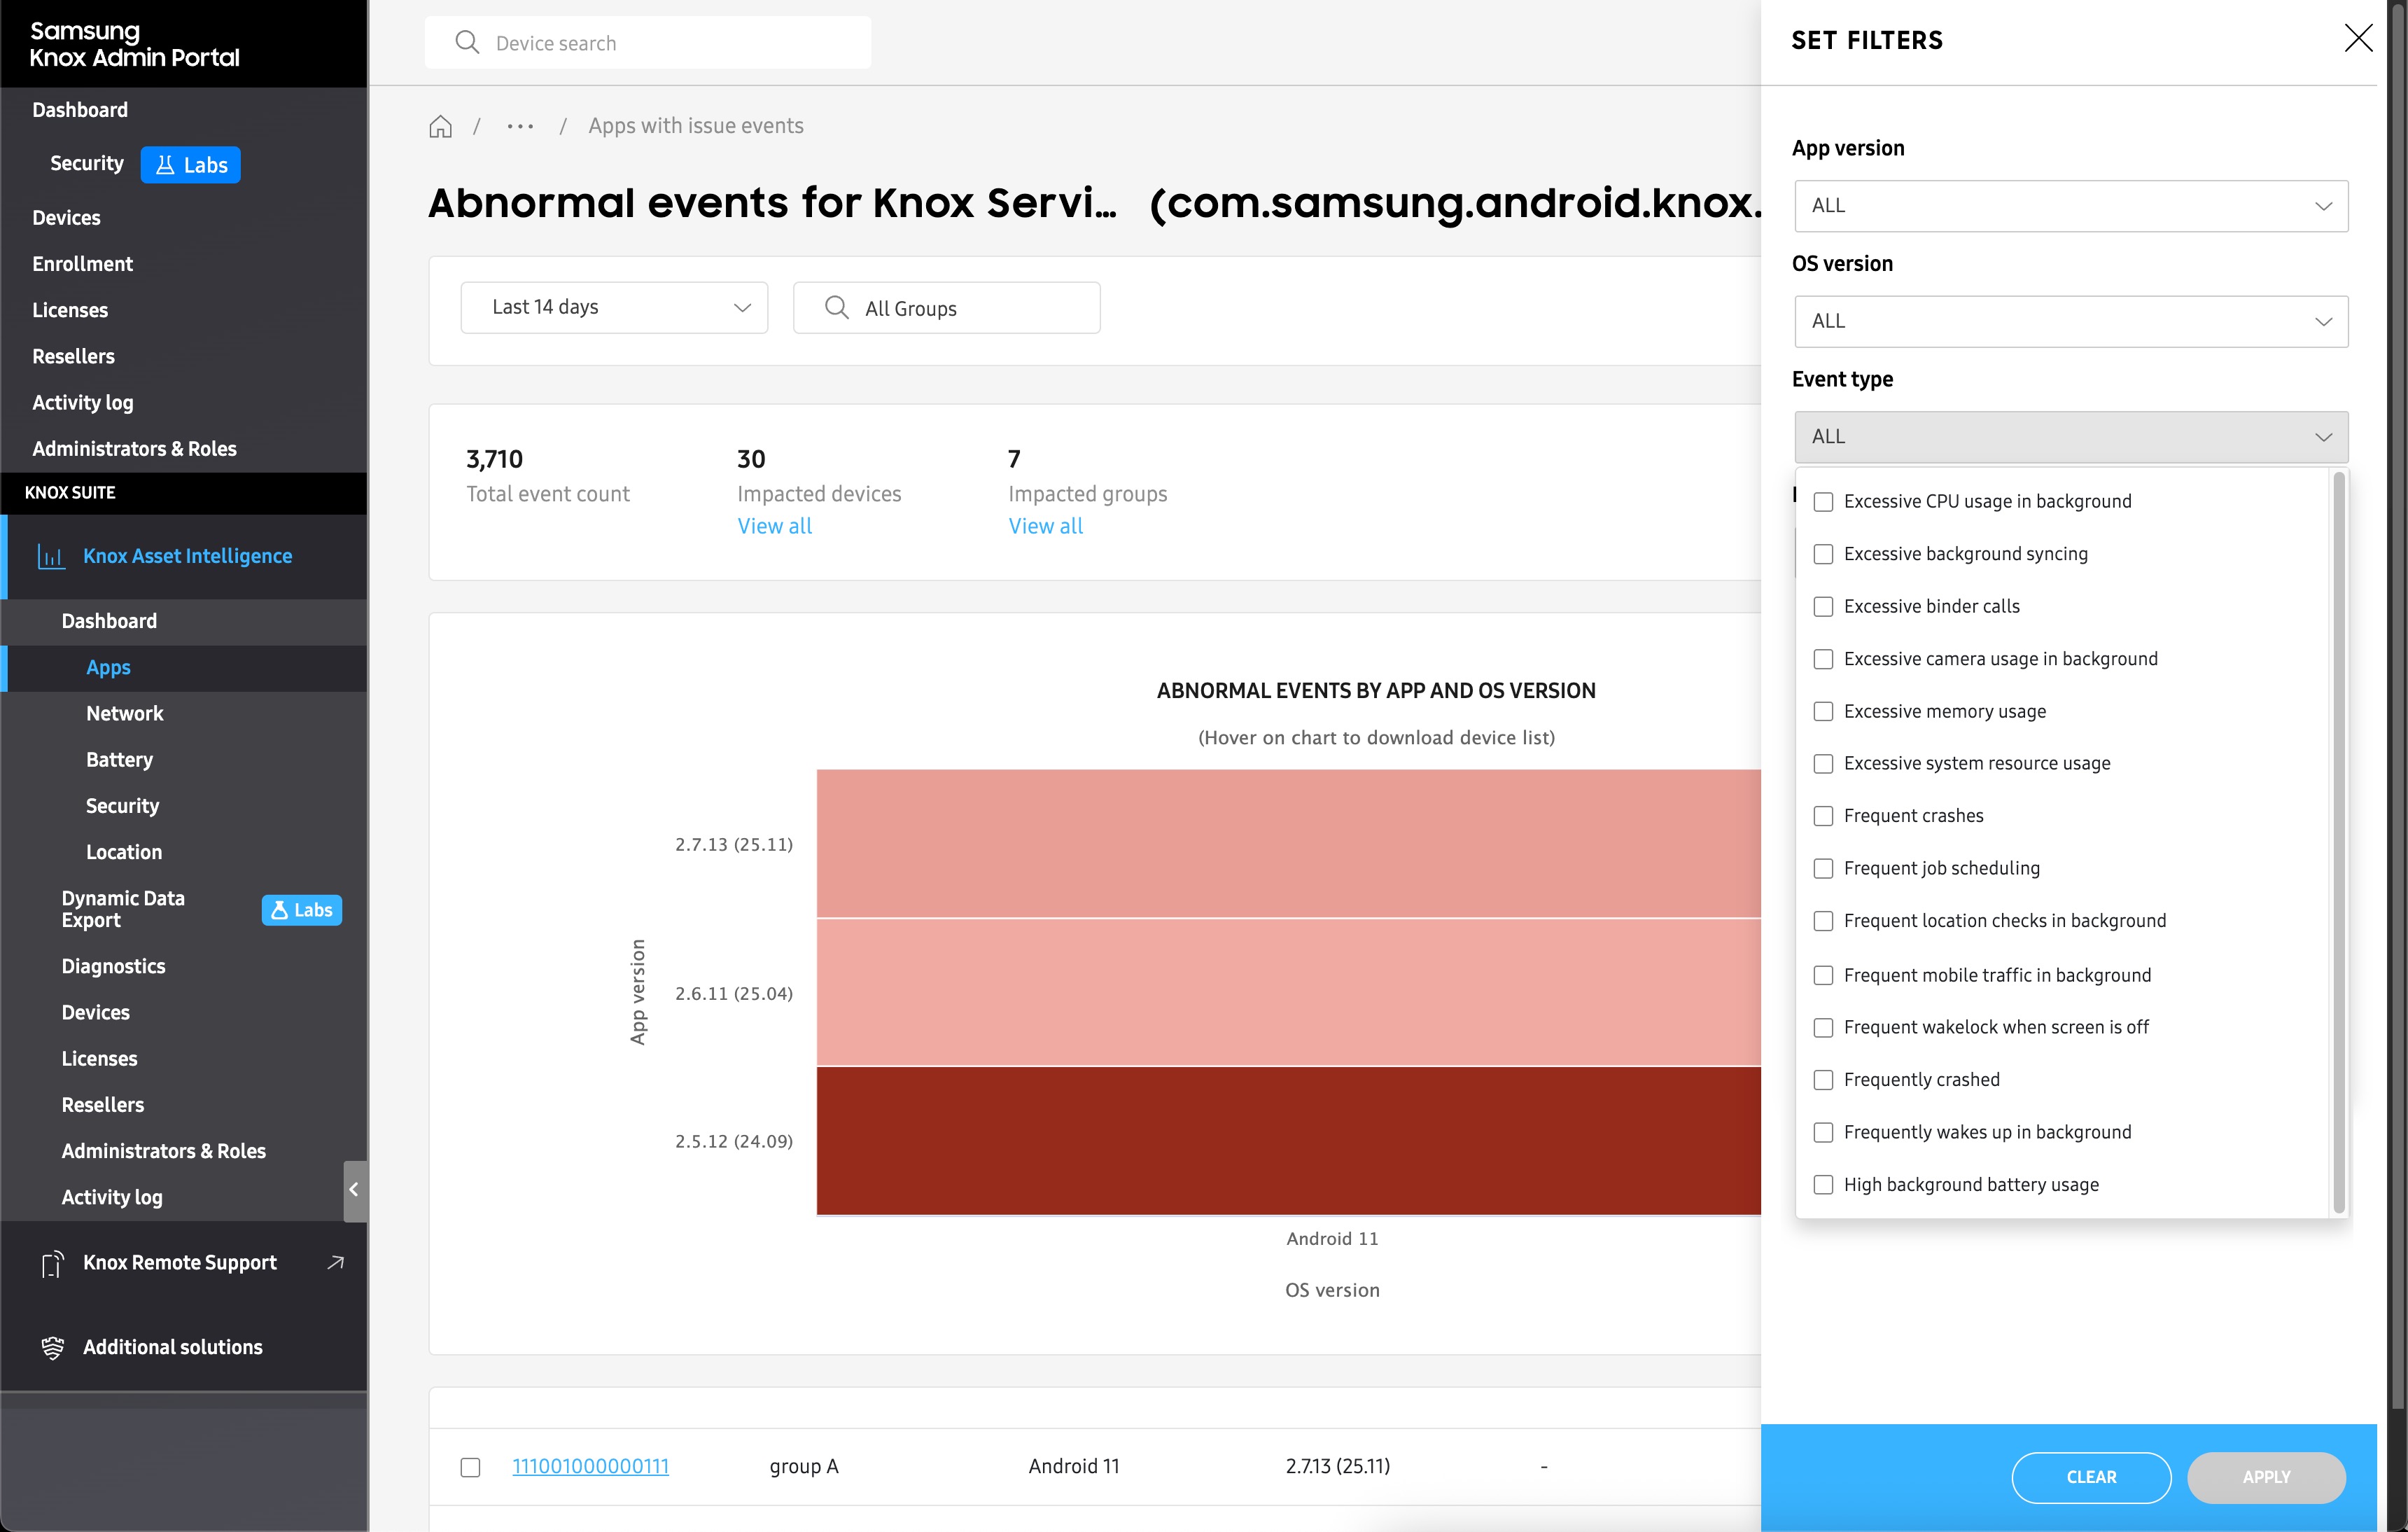Open the Apps submenu item
The width and height of the screenshot is (2408, 1532).
[108, 668]
